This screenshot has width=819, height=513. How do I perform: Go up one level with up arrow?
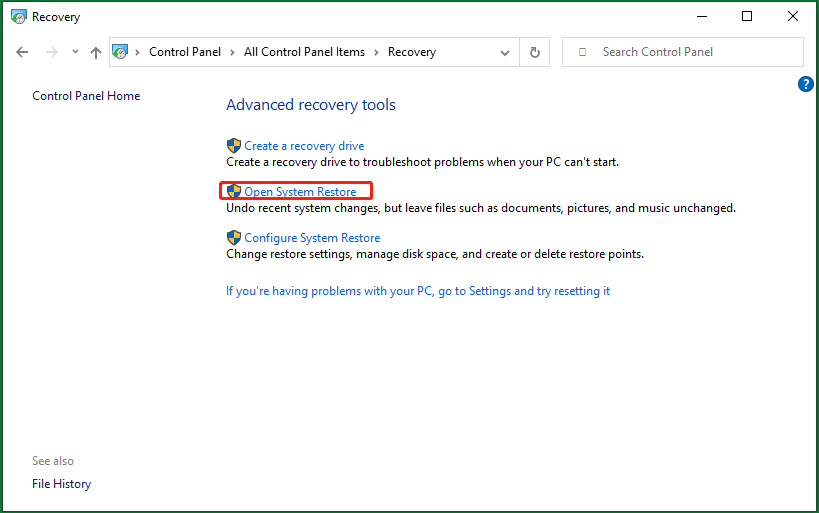96,52
